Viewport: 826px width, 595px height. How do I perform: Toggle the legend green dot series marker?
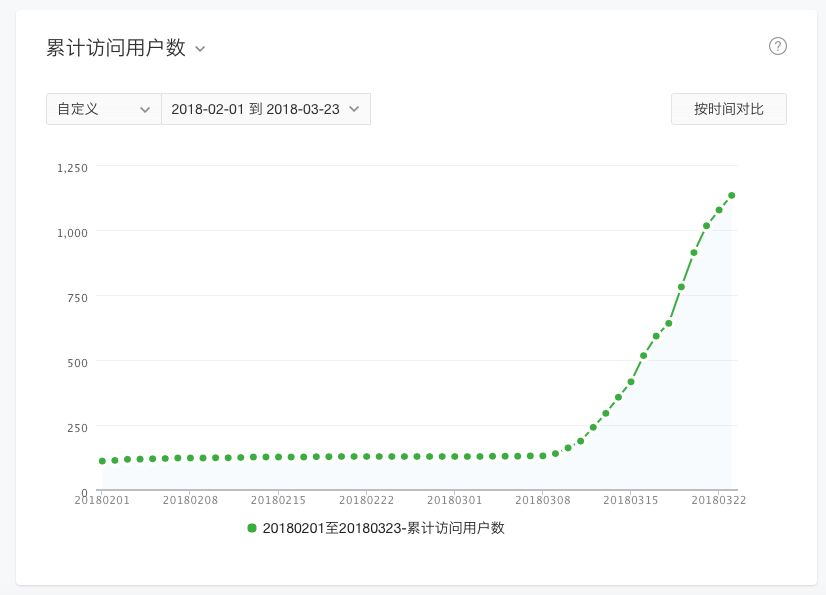click(x=252, y=528)
